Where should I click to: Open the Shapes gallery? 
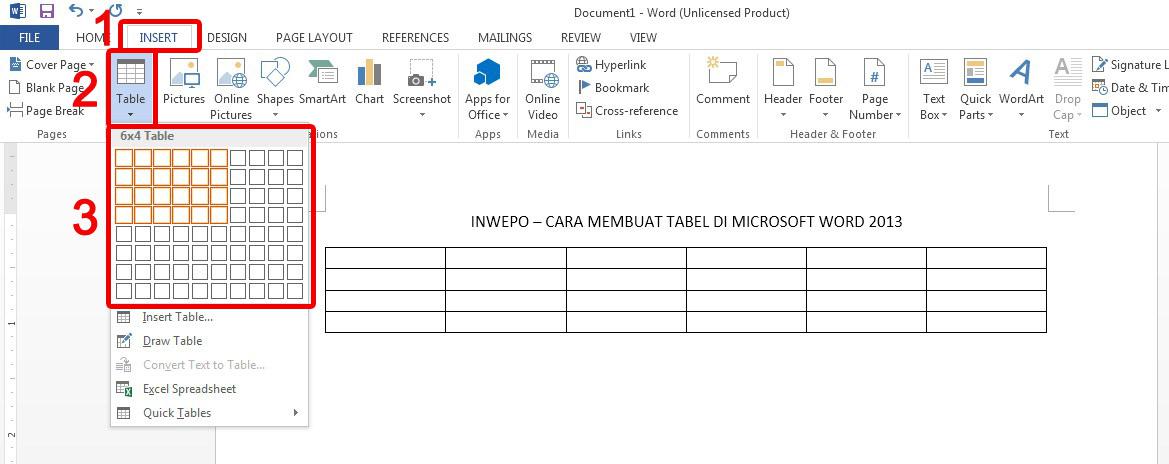275,88
